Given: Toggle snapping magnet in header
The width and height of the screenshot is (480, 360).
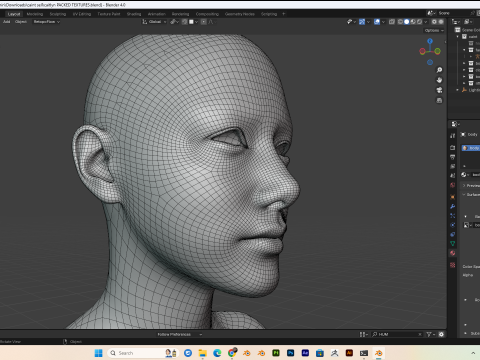Looking at the screenshot, I should click(x=185, y=22).
